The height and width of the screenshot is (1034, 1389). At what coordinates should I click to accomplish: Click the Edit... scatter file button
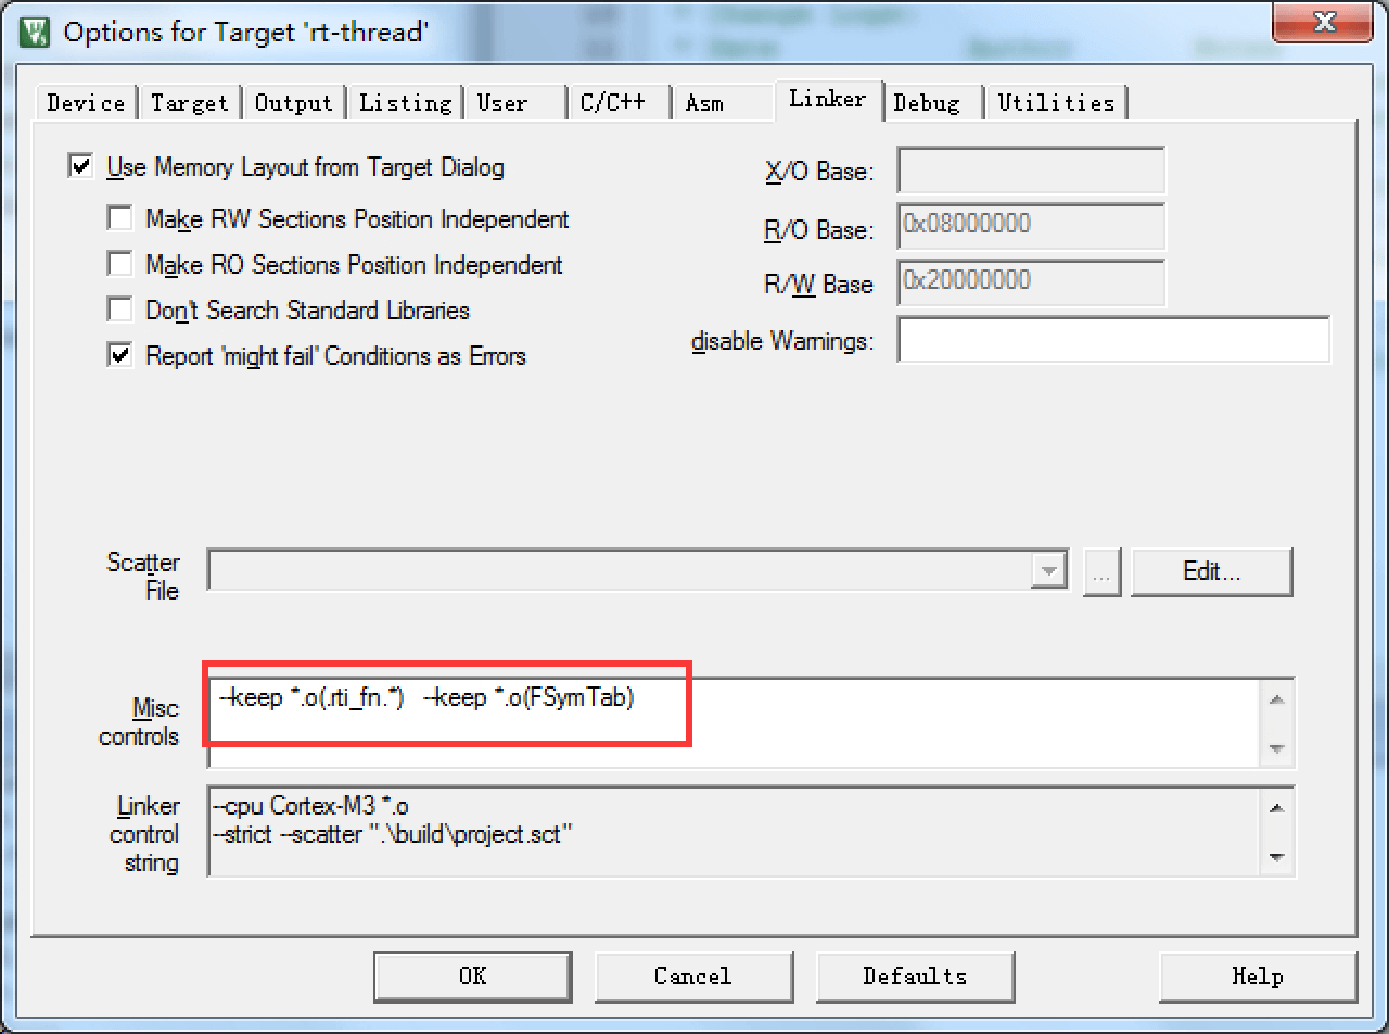pyautogui.click(x=1212, y=572)
